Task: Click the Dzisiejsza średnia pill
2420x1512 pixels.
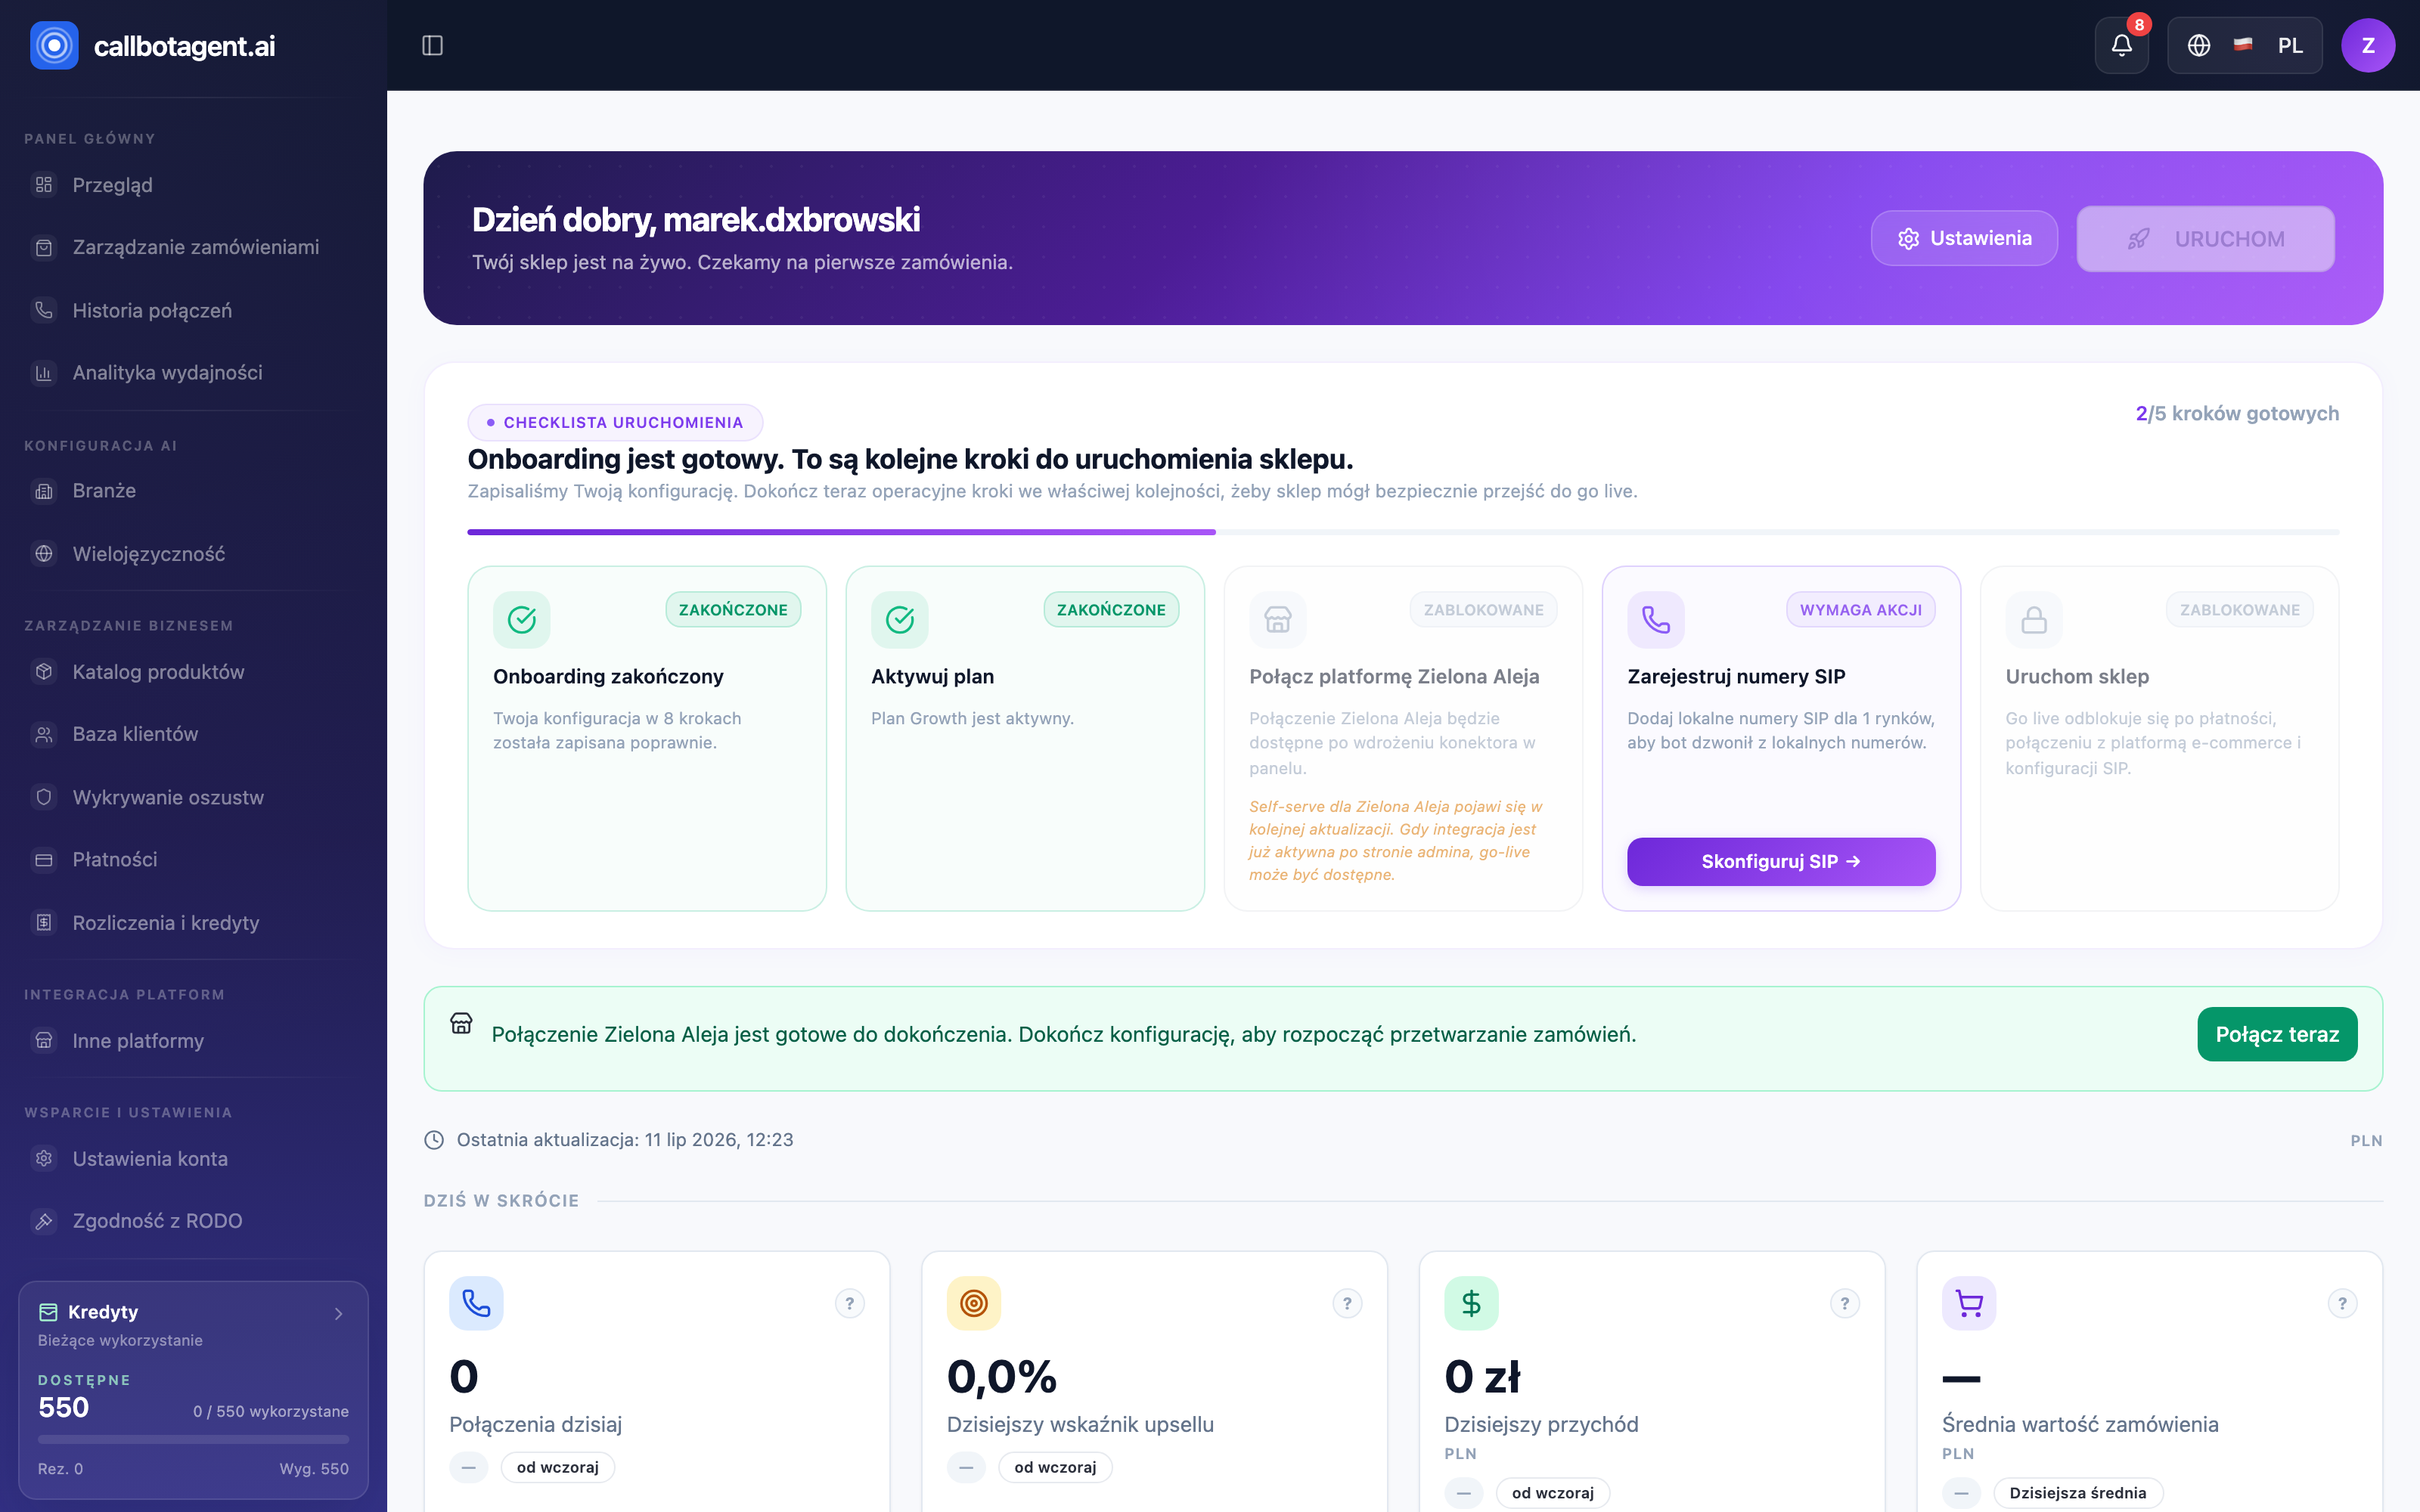Action: (x=2077, y=1493)
